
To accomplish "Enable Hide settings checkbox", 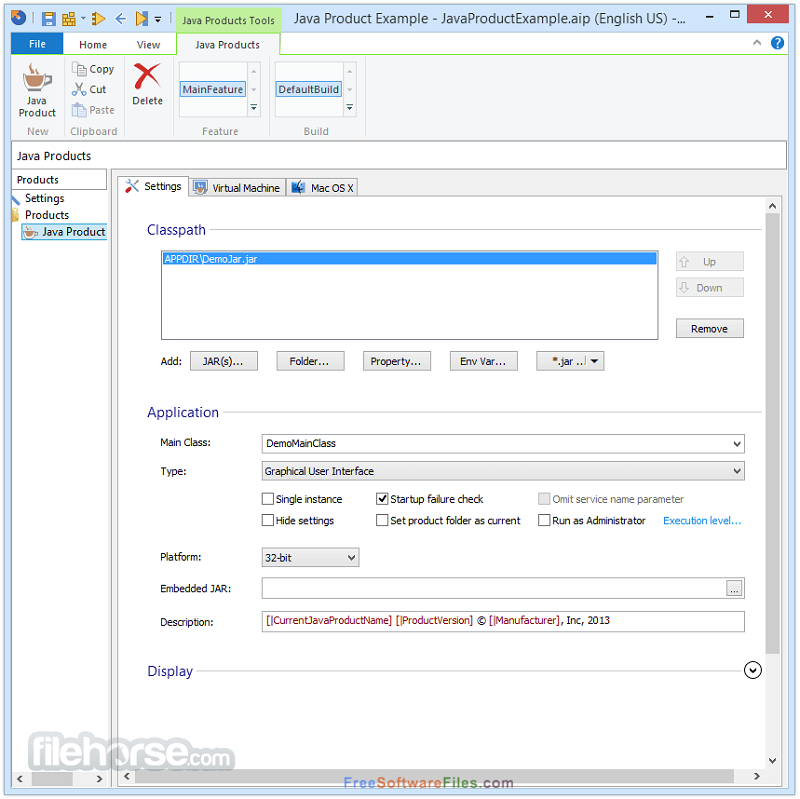I will (268, 520).
